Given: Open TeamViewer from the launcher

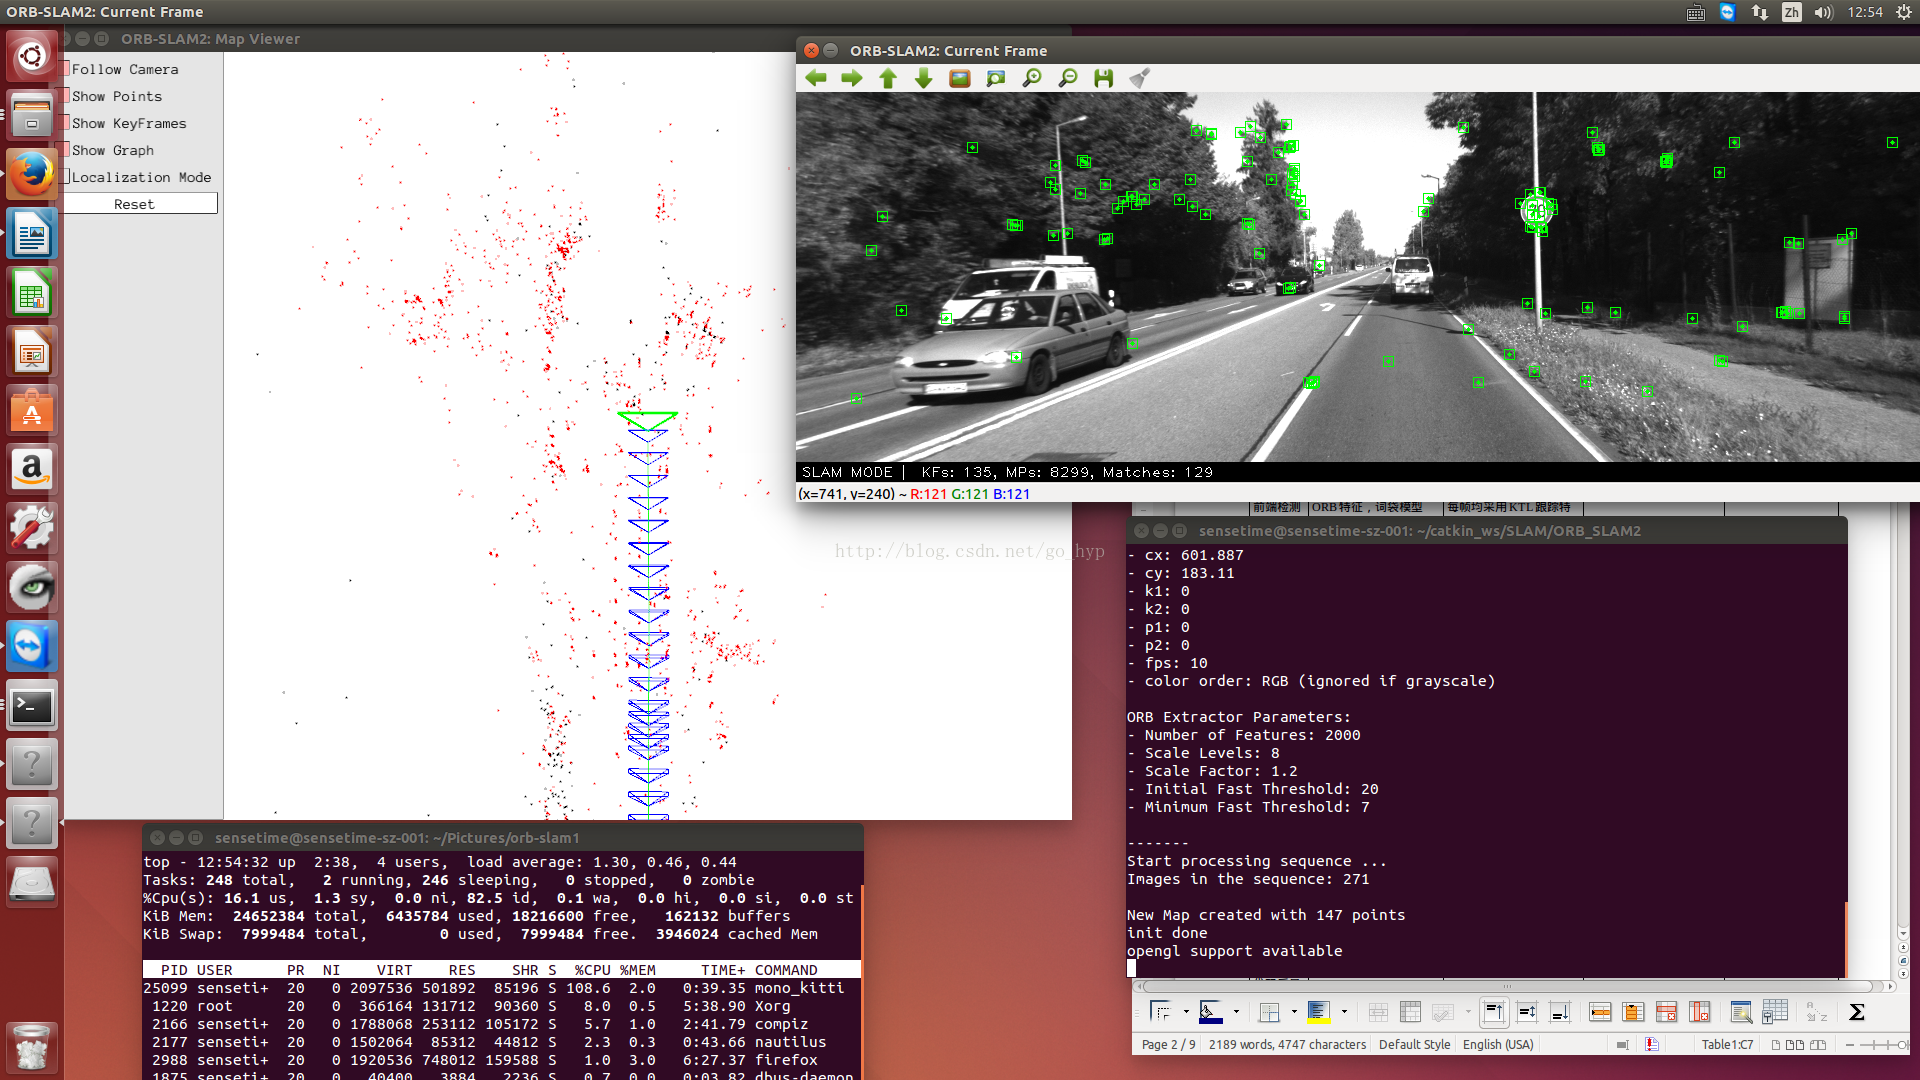Looking at the screenshot, I should 32,647.
